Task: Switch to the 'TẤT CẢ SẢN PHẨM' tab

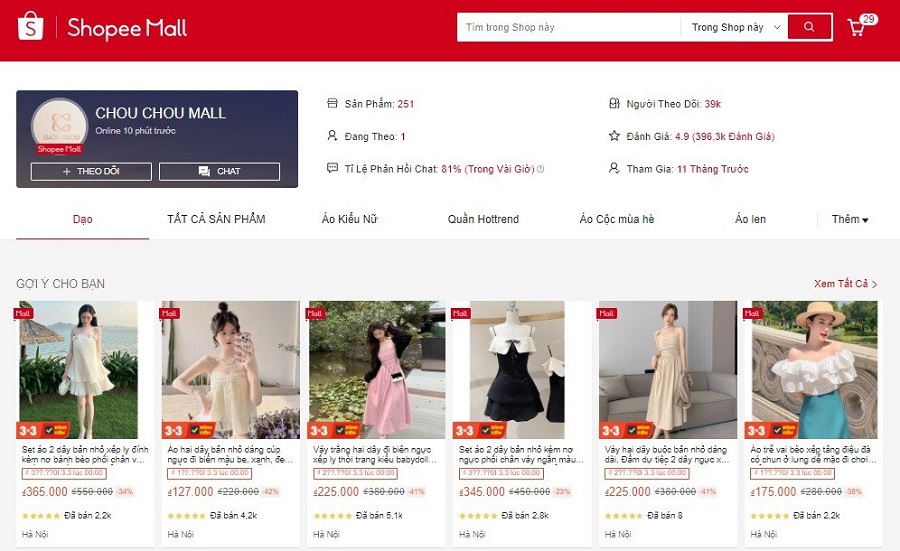Action: (x=216, y=219)
